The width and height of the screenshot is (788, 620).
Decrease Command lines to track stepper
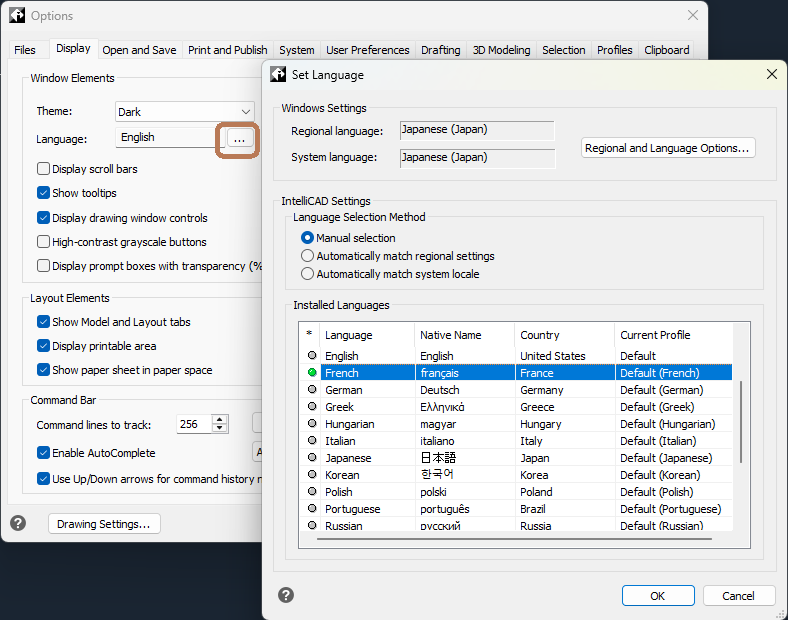[220, 429]
